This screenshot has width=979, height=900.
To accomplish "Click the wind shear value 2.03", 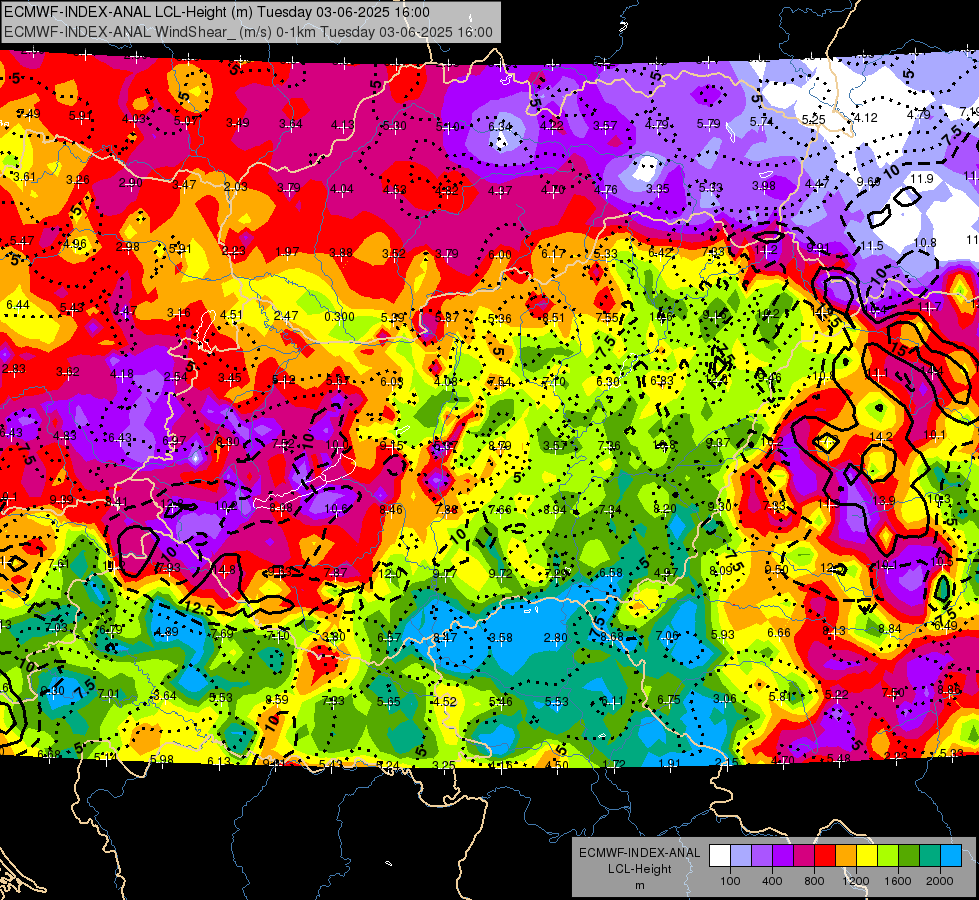I will [x=235, y=187].
